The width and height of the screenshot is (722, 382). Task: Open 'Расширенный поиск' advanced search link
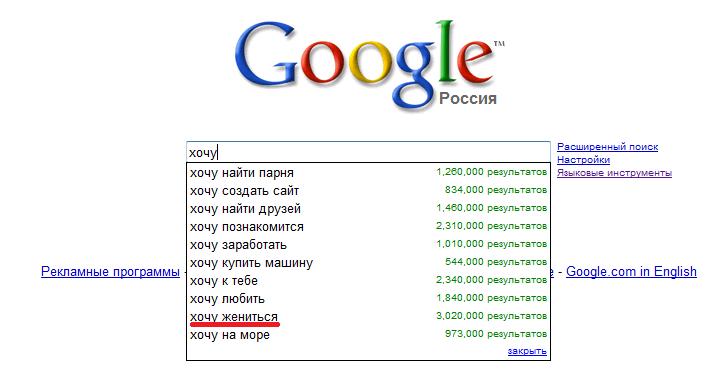click(607, 147)
